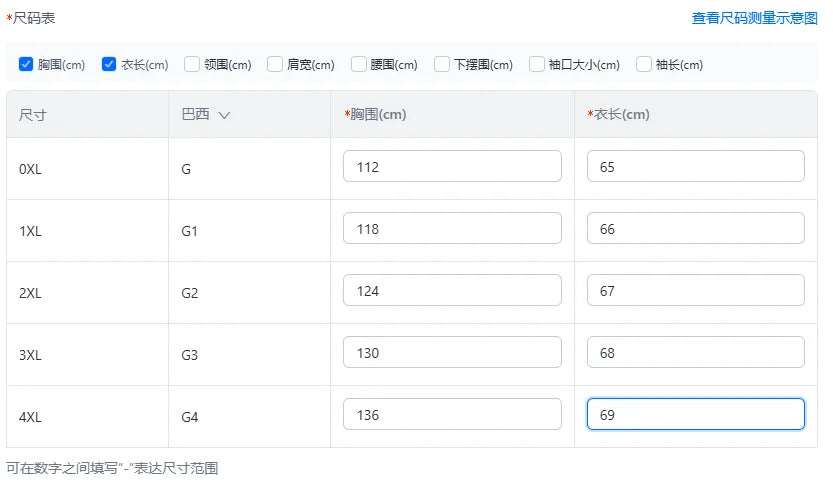Tick the 腰围(cm) checkbox
The height and width of the screenshot is (488, 833).
pos(359,65)
